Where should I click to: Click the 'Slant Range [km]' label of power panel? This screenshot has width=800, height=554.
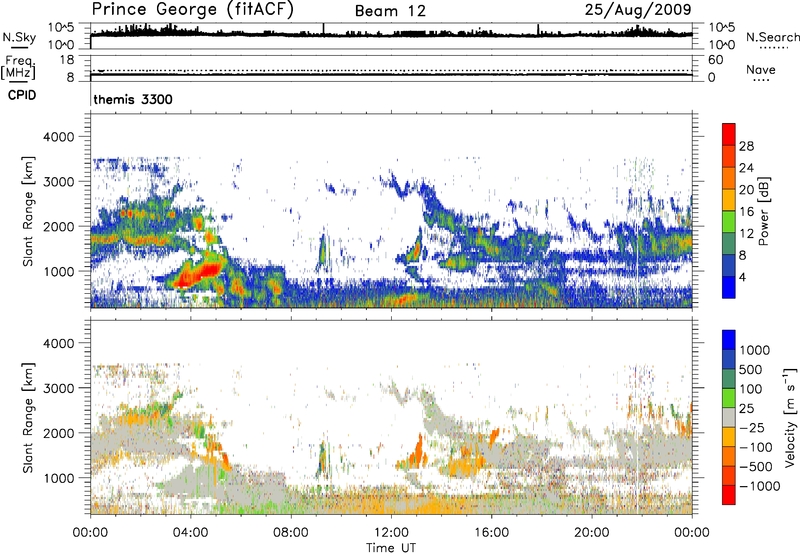point(28,211)
